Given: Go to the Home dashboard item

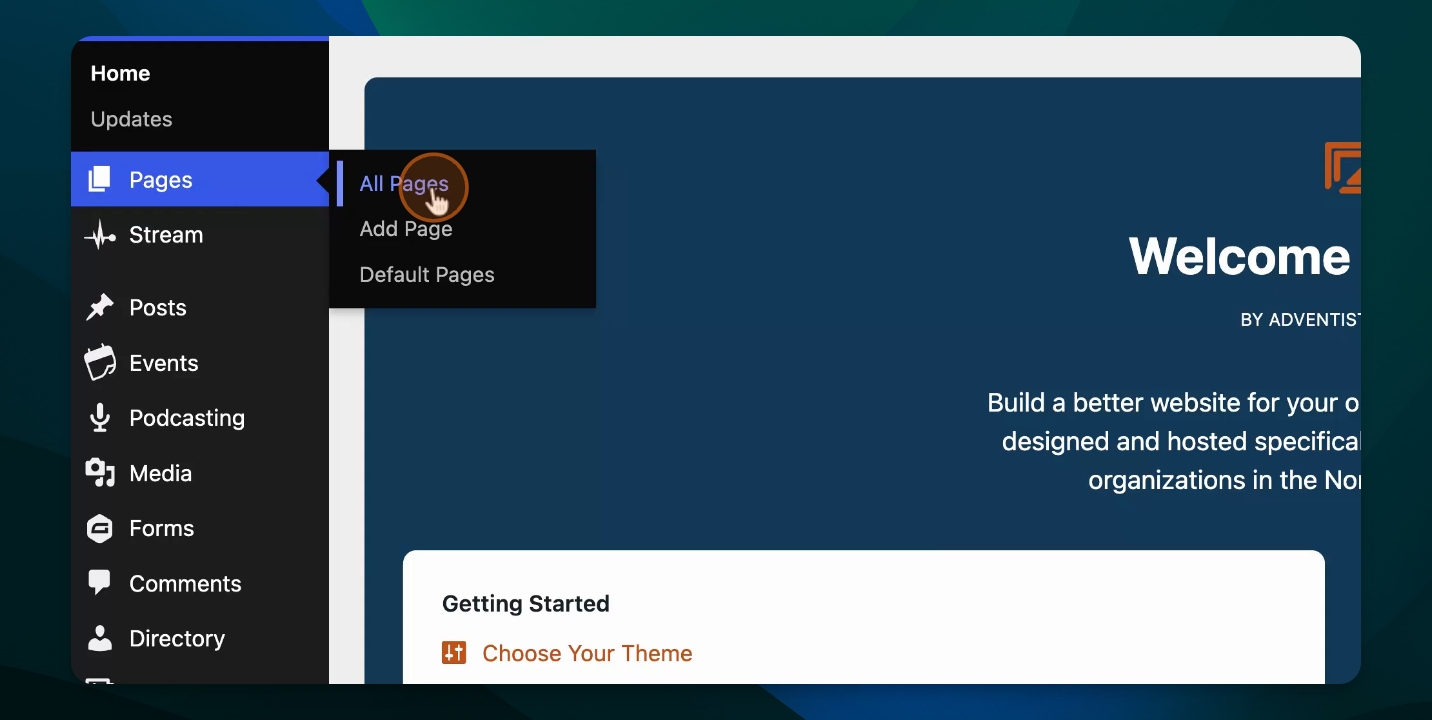Looking at the screenshot, I should (x=120, y=73).
